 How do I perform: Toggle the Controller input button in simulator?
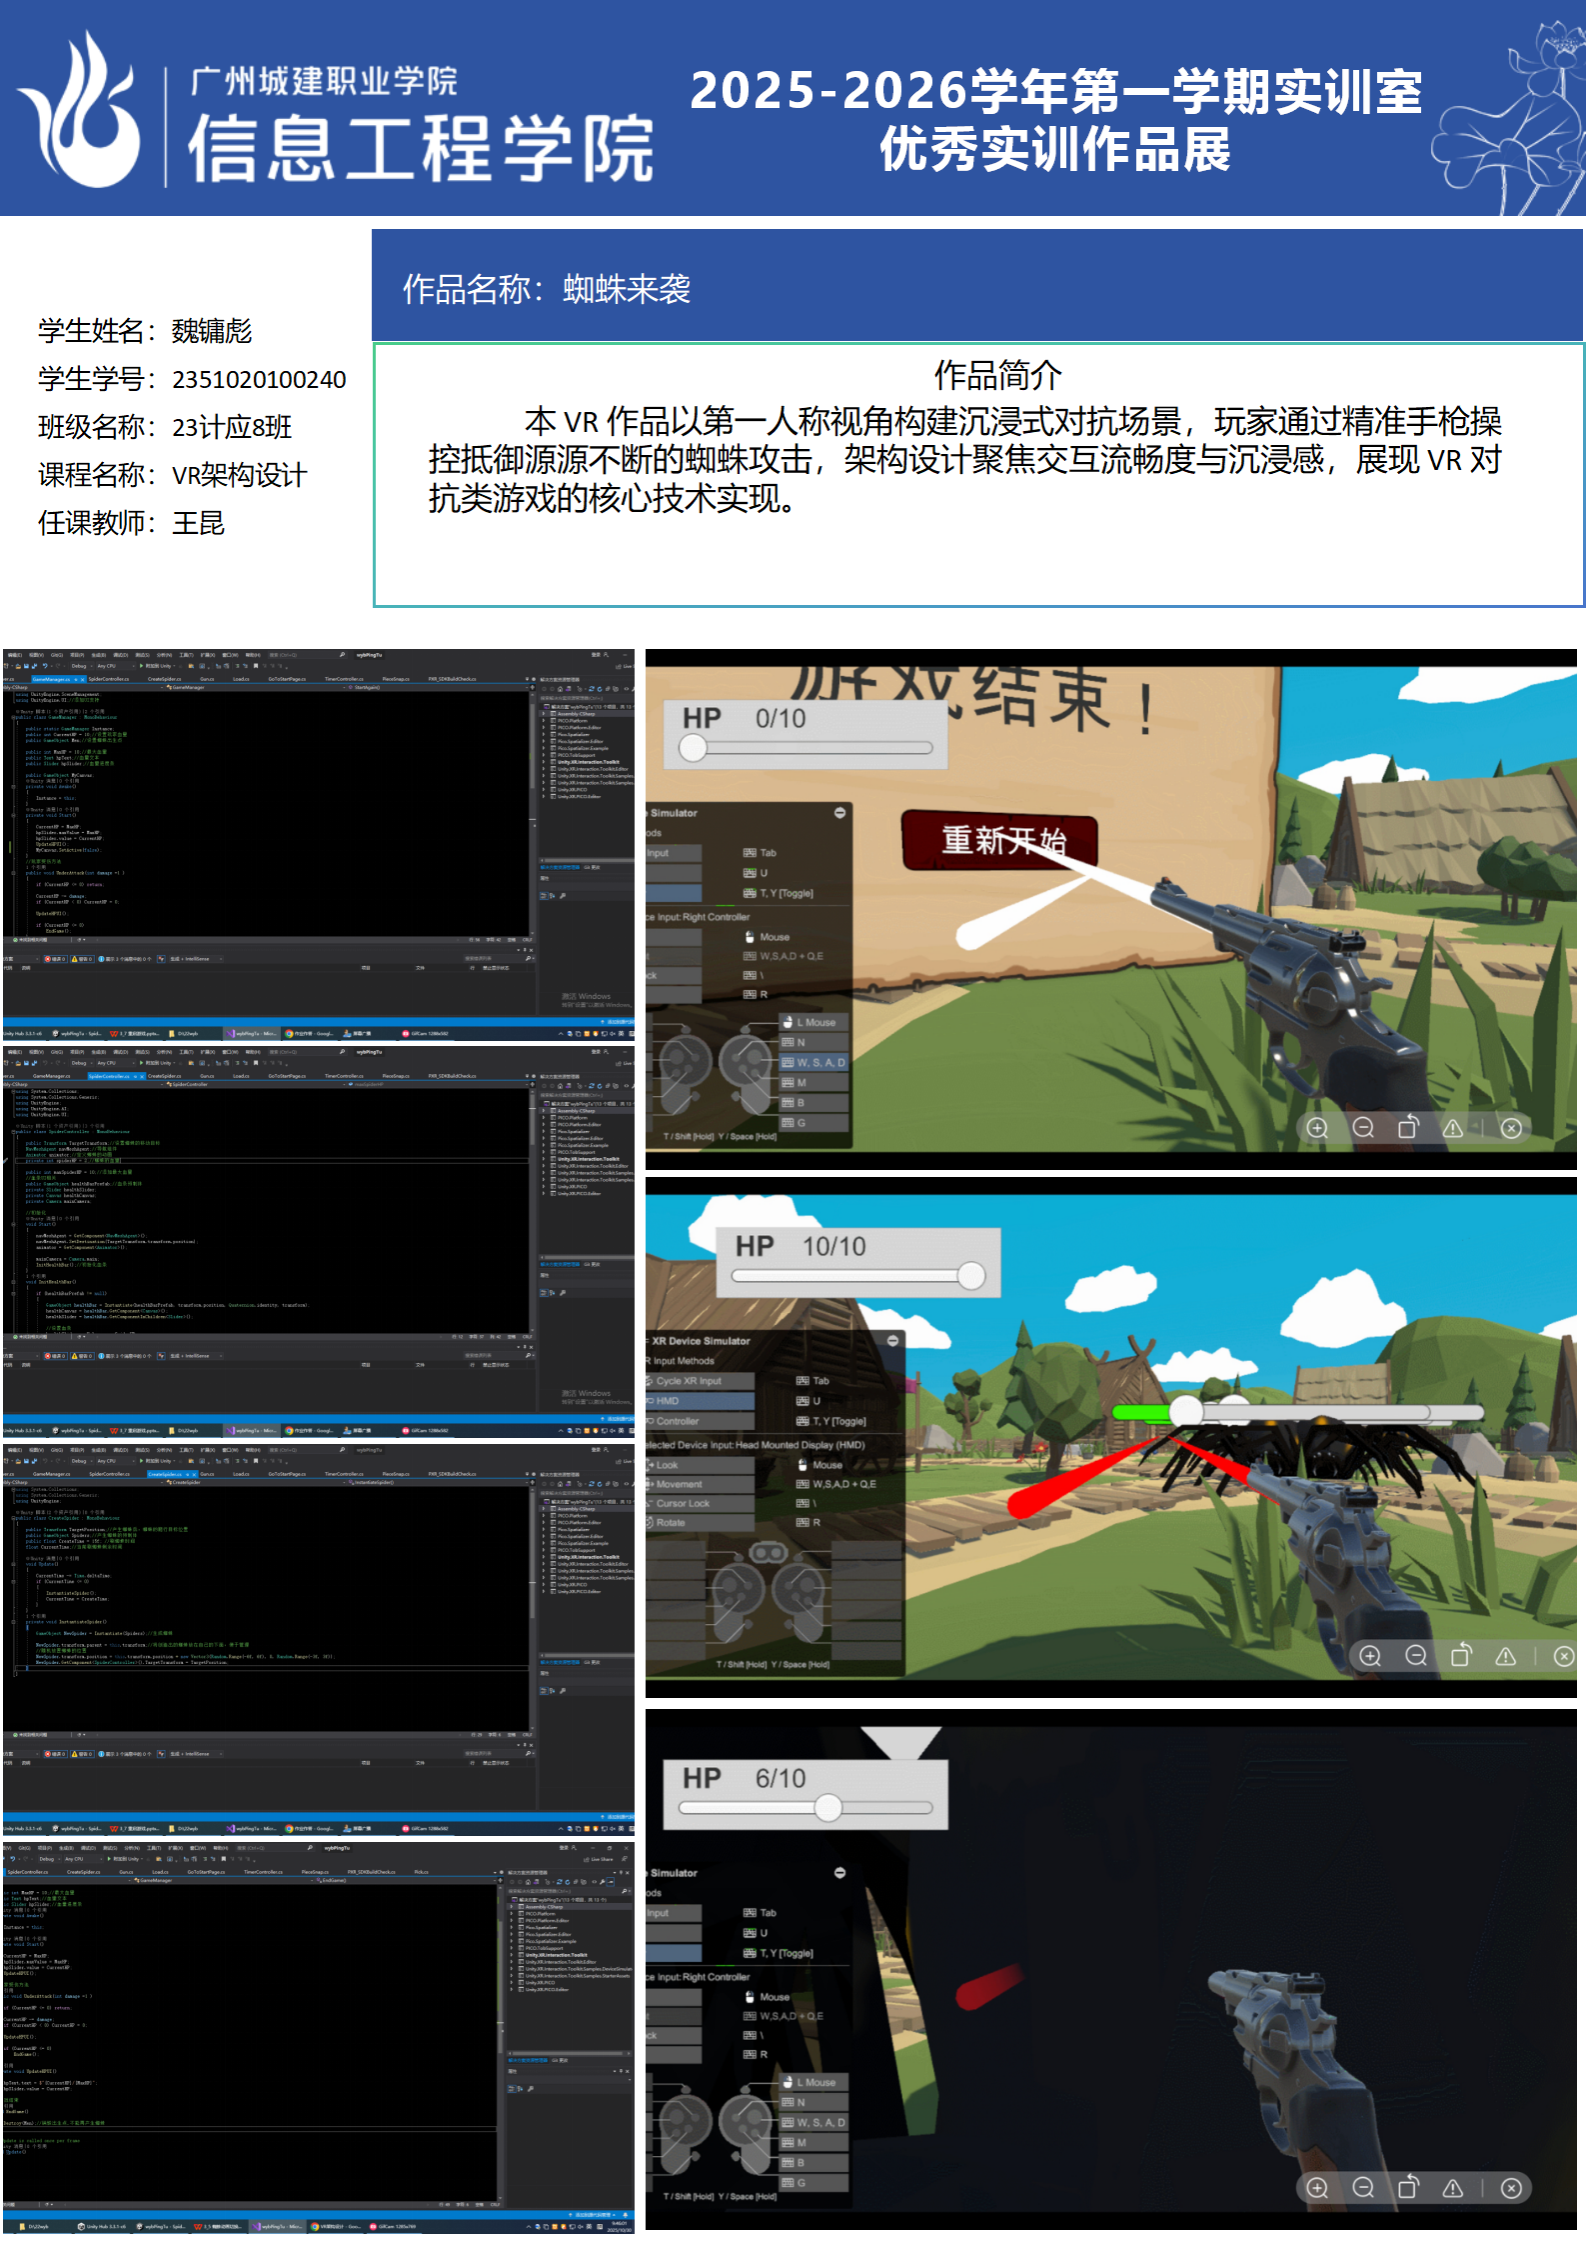coord(700,1421)
